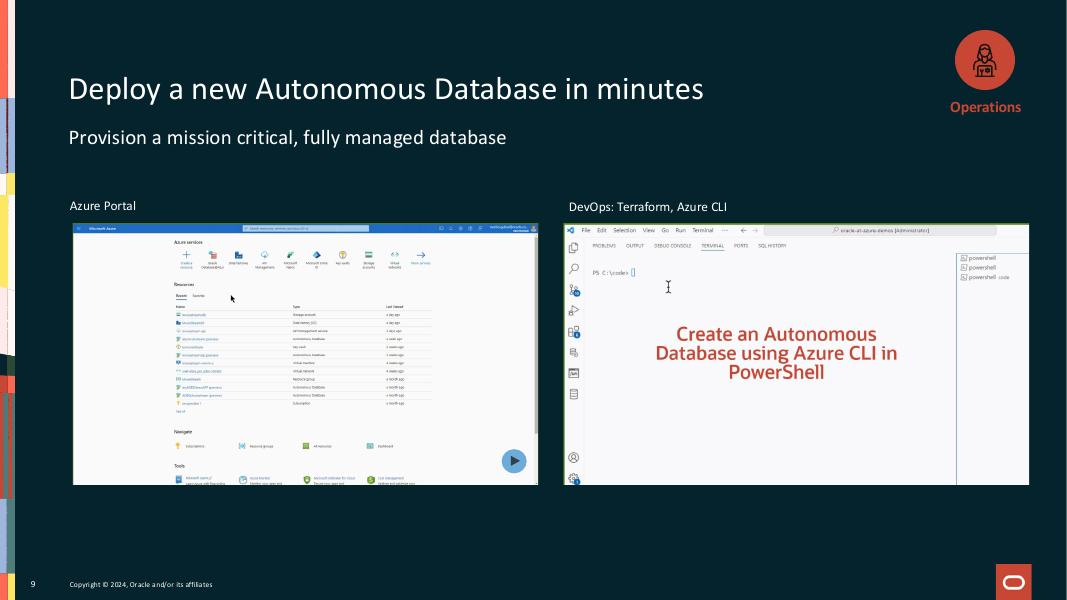
Task: Play the Azure Portal demo video
Action: point(513,461)
